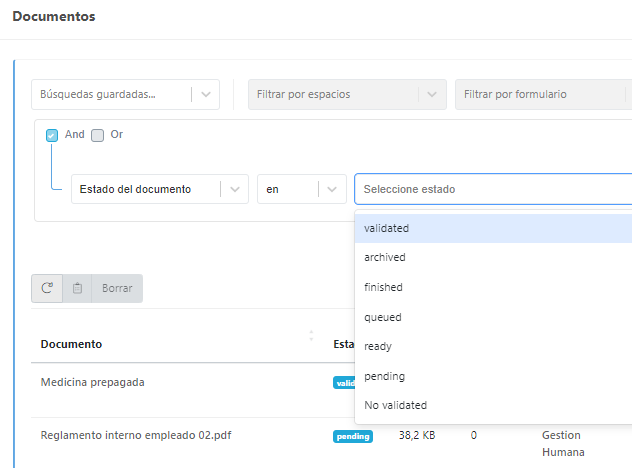Select the finished state option
Screen dimensions: 632x468
[383, 287]
